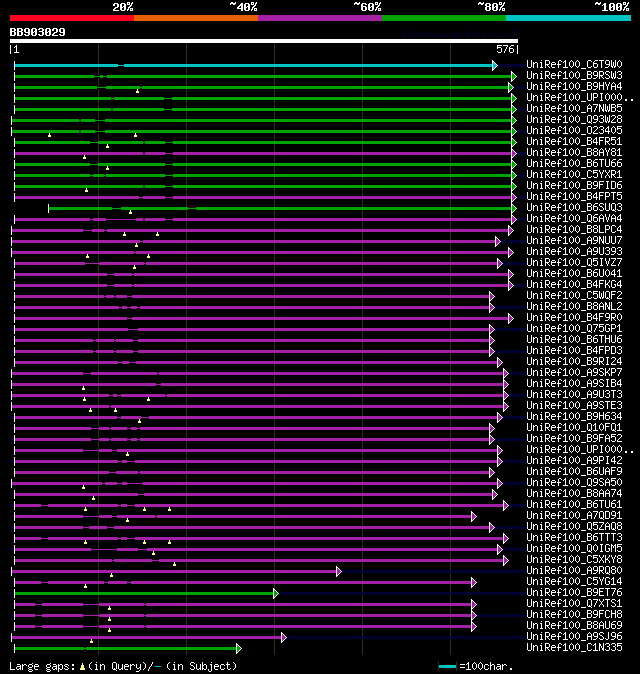640x674 pixels.
Task: Select the UniRef100_A9U393 entry
Action: 574,251
